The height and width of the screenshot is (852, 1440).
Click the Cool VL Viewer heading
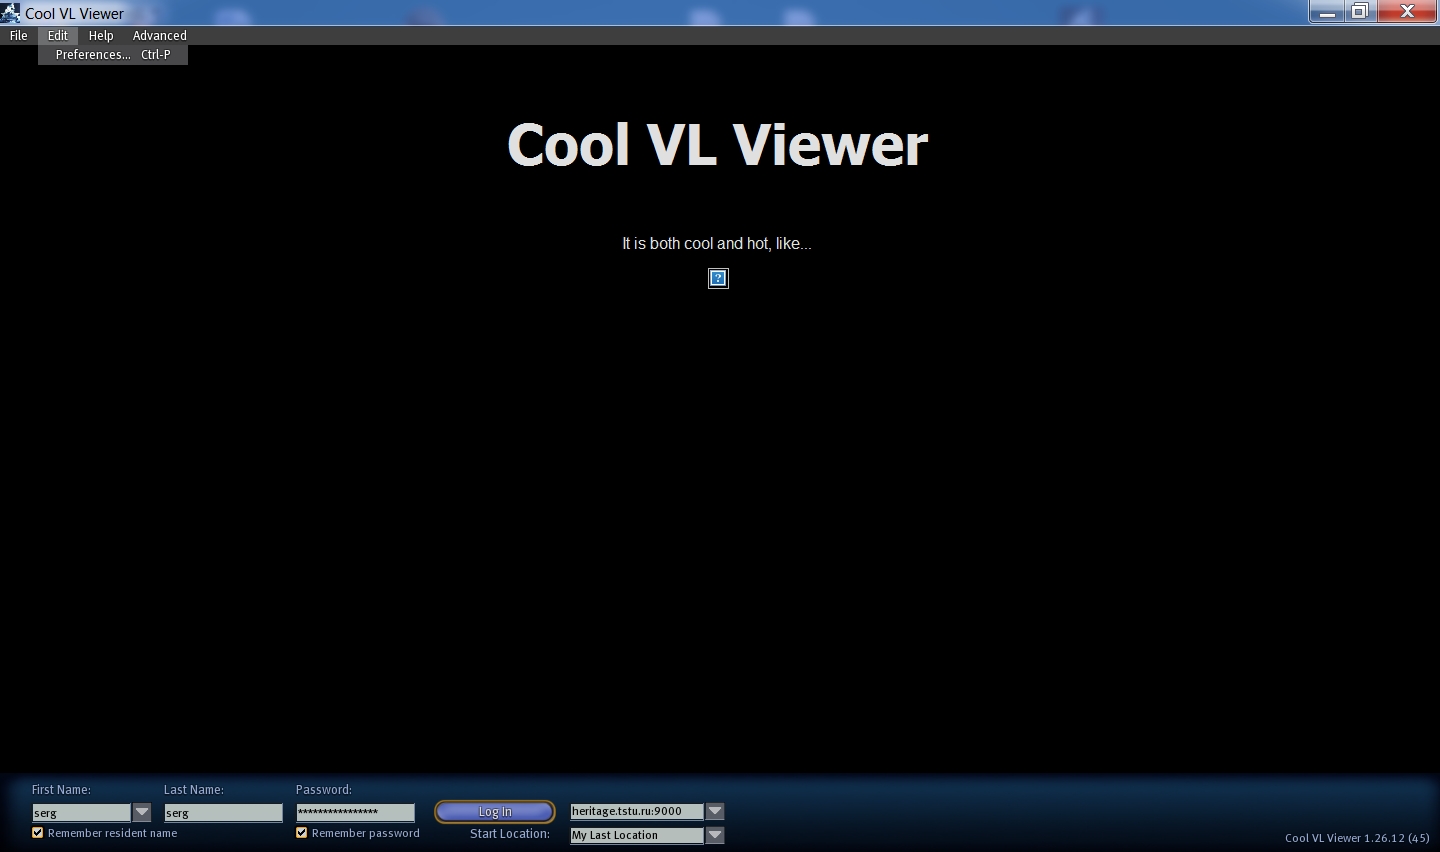point(718,145)
